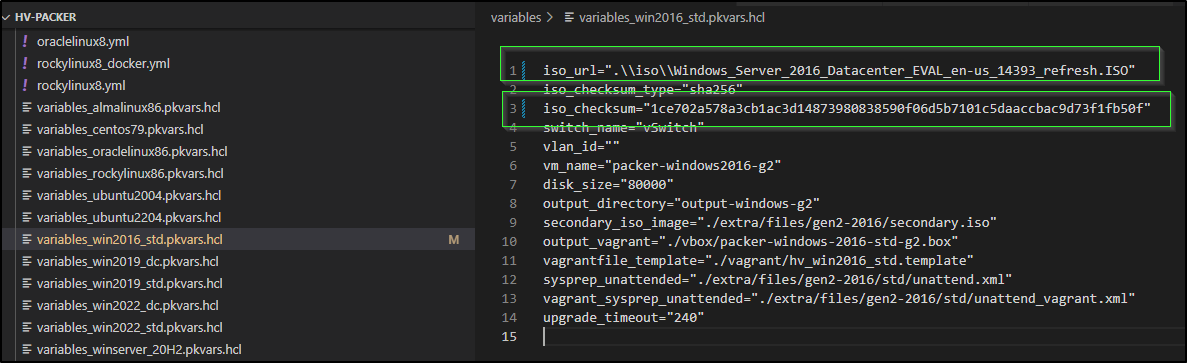Image resolution: width=1187 pixels, height=363 pixels.
Task: Click file icon beside variables_rockylinux86.pkvars.hcl
Action: tap(27, 174)
